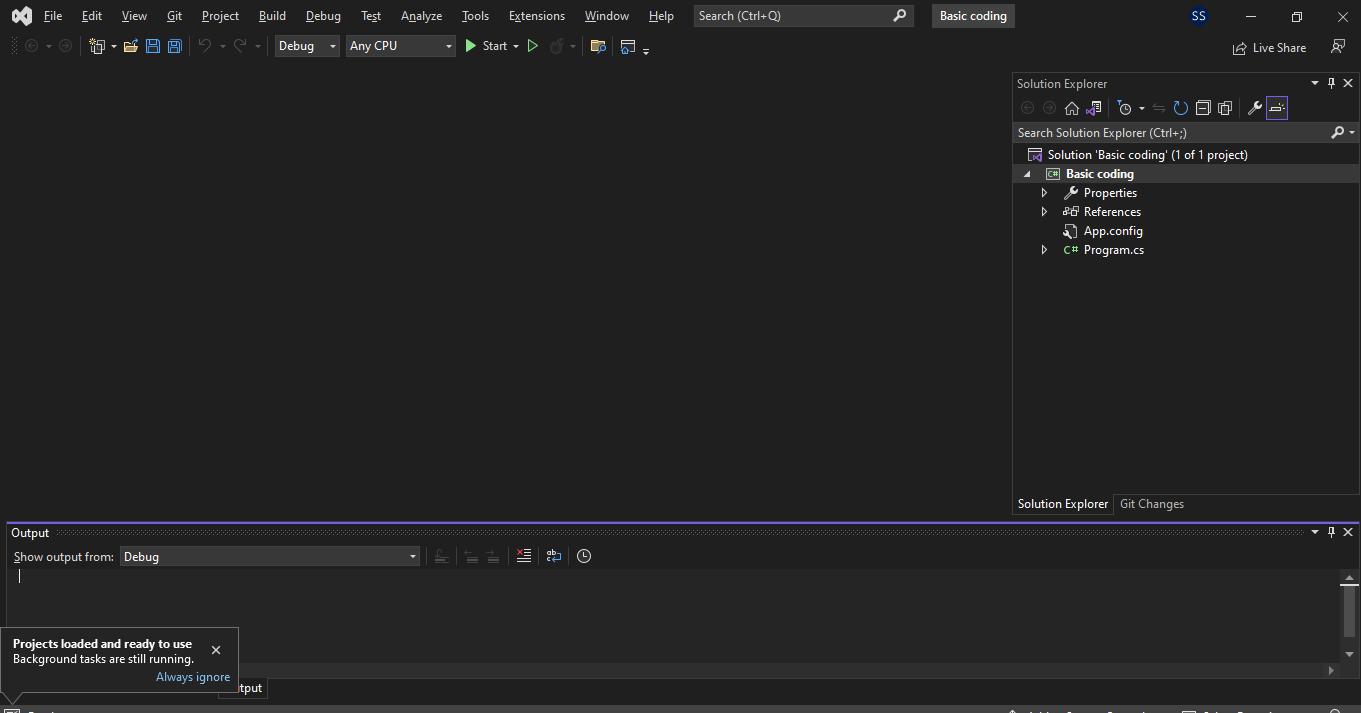The width and height of the screenshot is (1361, 713).
Task: Click the Live Share button
Action: click(1269, 47)
